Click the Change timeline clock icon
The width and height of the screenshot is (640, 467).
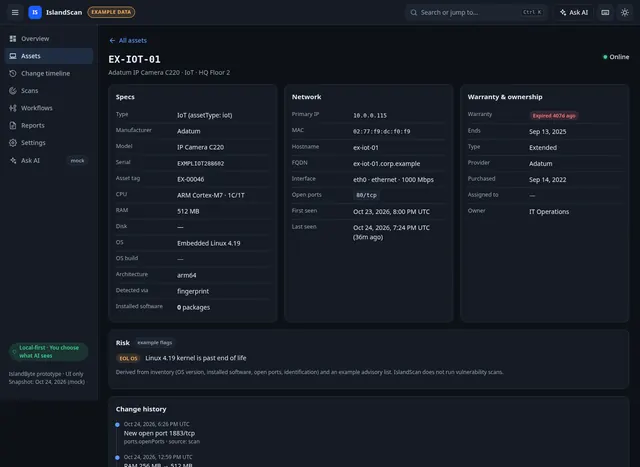(13, 73)
